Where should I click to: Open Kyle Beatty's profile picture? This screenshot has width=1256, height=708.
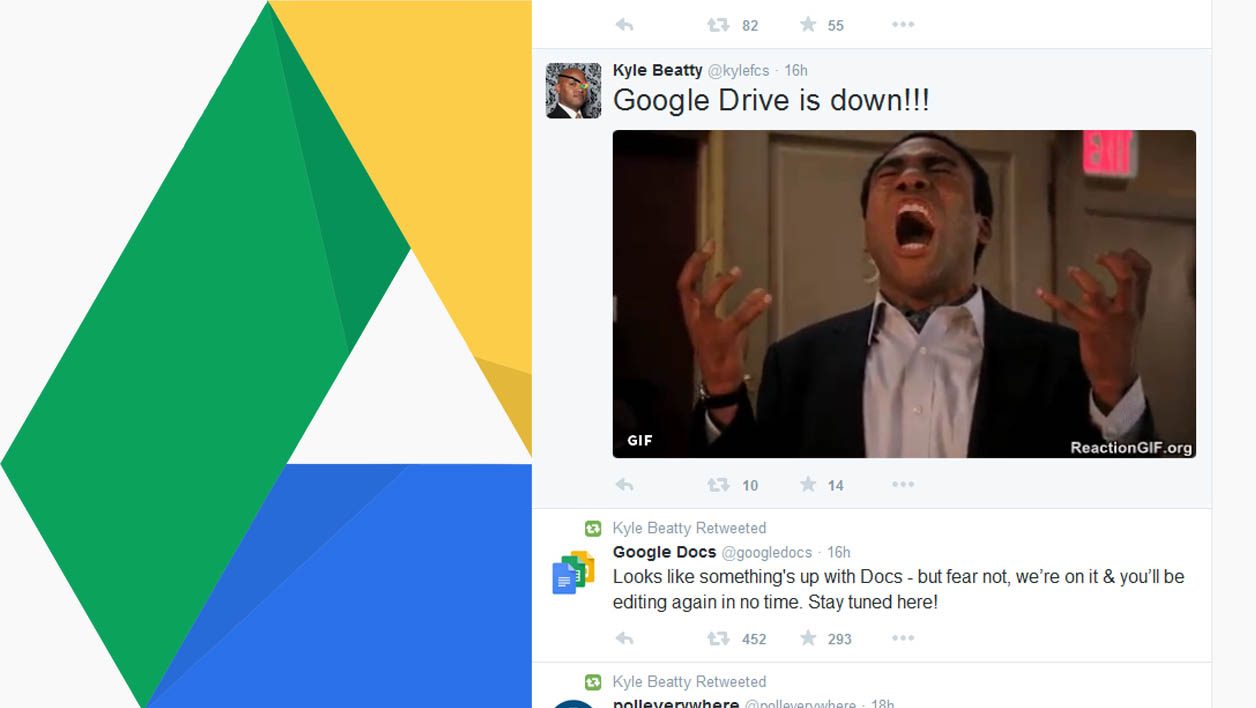coord(573,91)
